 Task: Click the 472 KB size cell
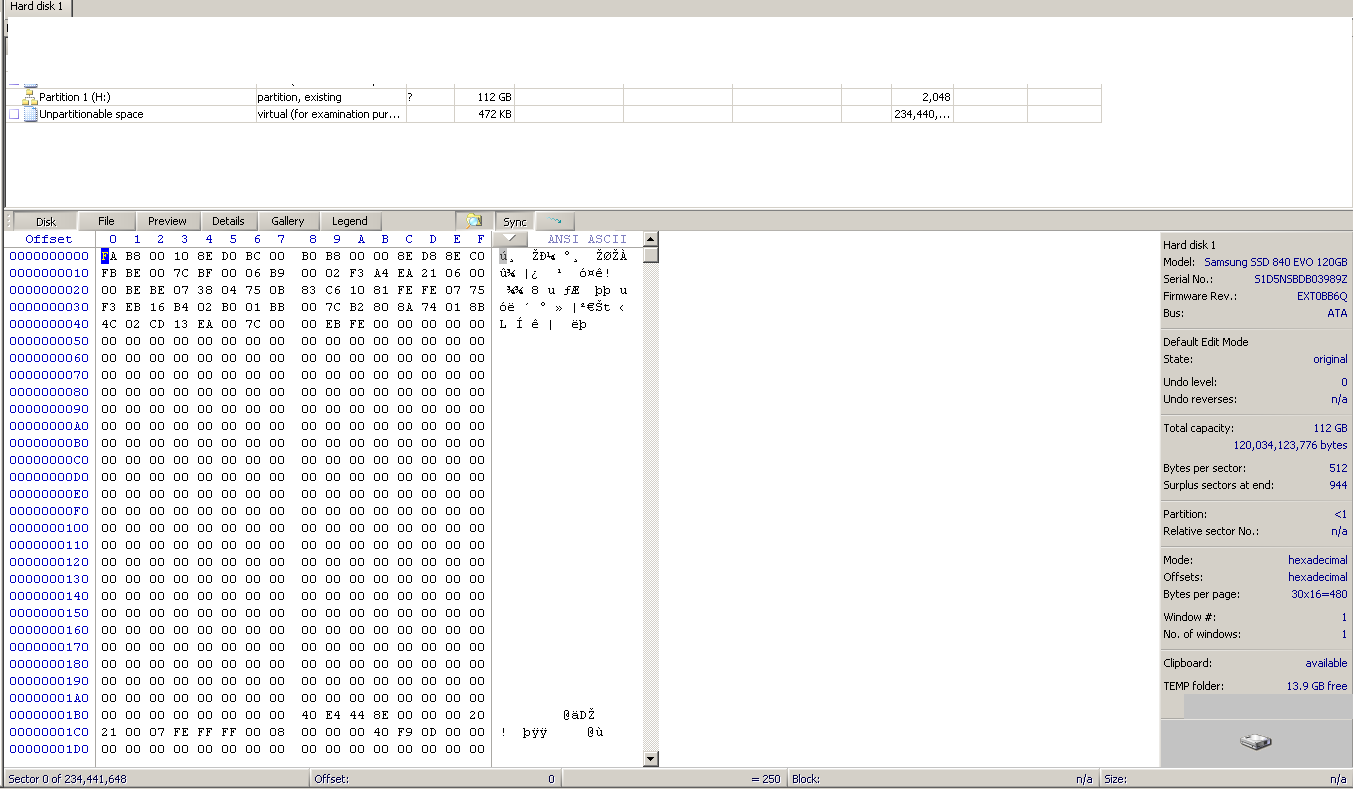(495, 114)
